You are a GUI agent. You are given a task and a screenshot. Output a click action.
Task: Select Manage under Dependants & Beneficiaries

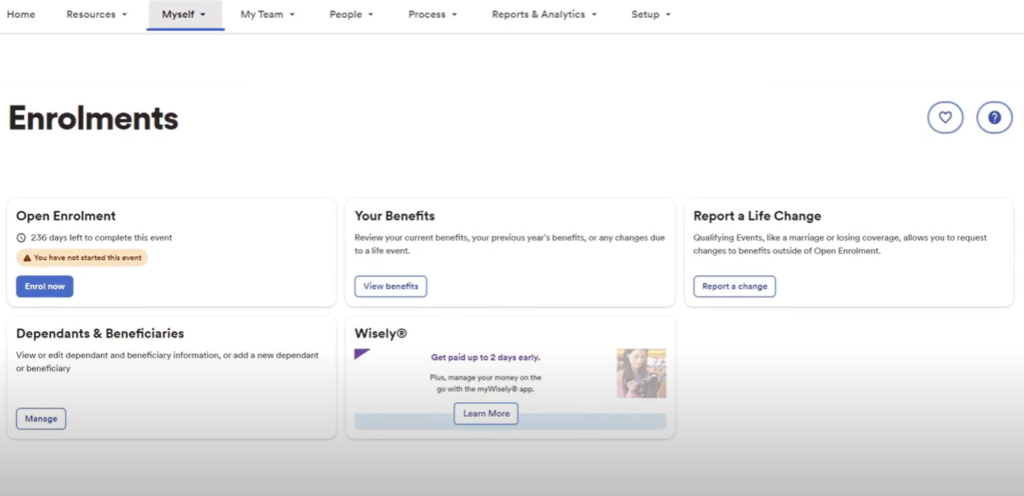click(x=41, y=418)
